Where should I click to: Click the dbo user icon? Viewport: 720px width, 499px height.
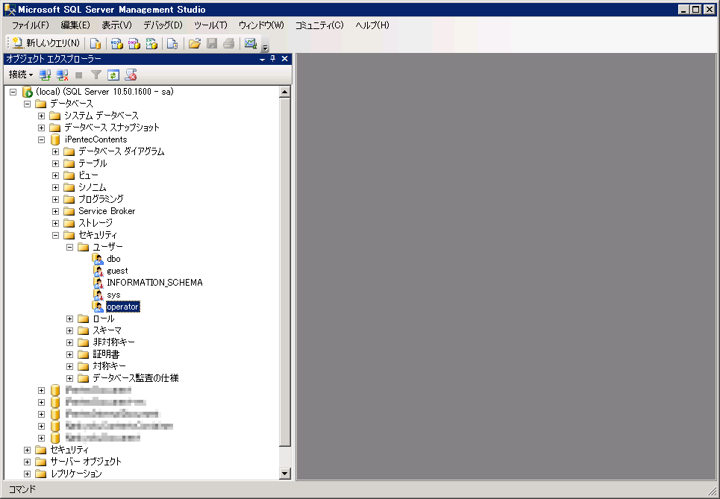point(98,259)
